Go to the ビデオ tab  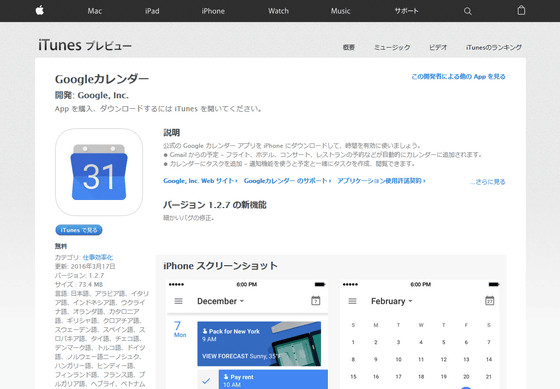click(x=438, y=47)
